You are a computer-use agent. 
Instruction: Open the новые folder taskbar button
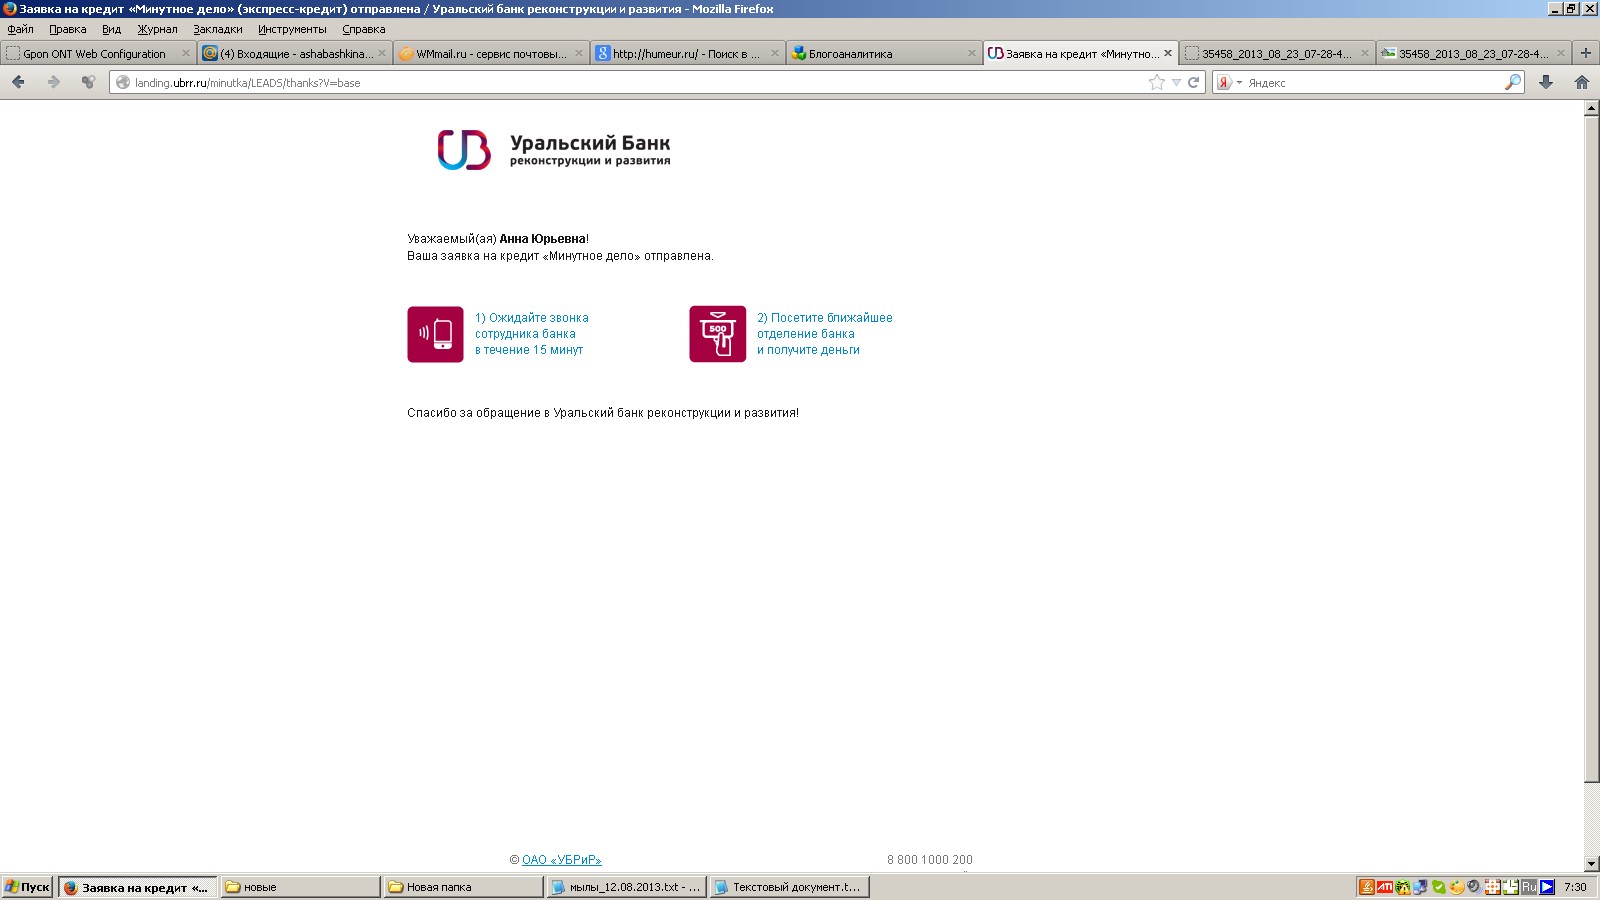coord(299,887)
